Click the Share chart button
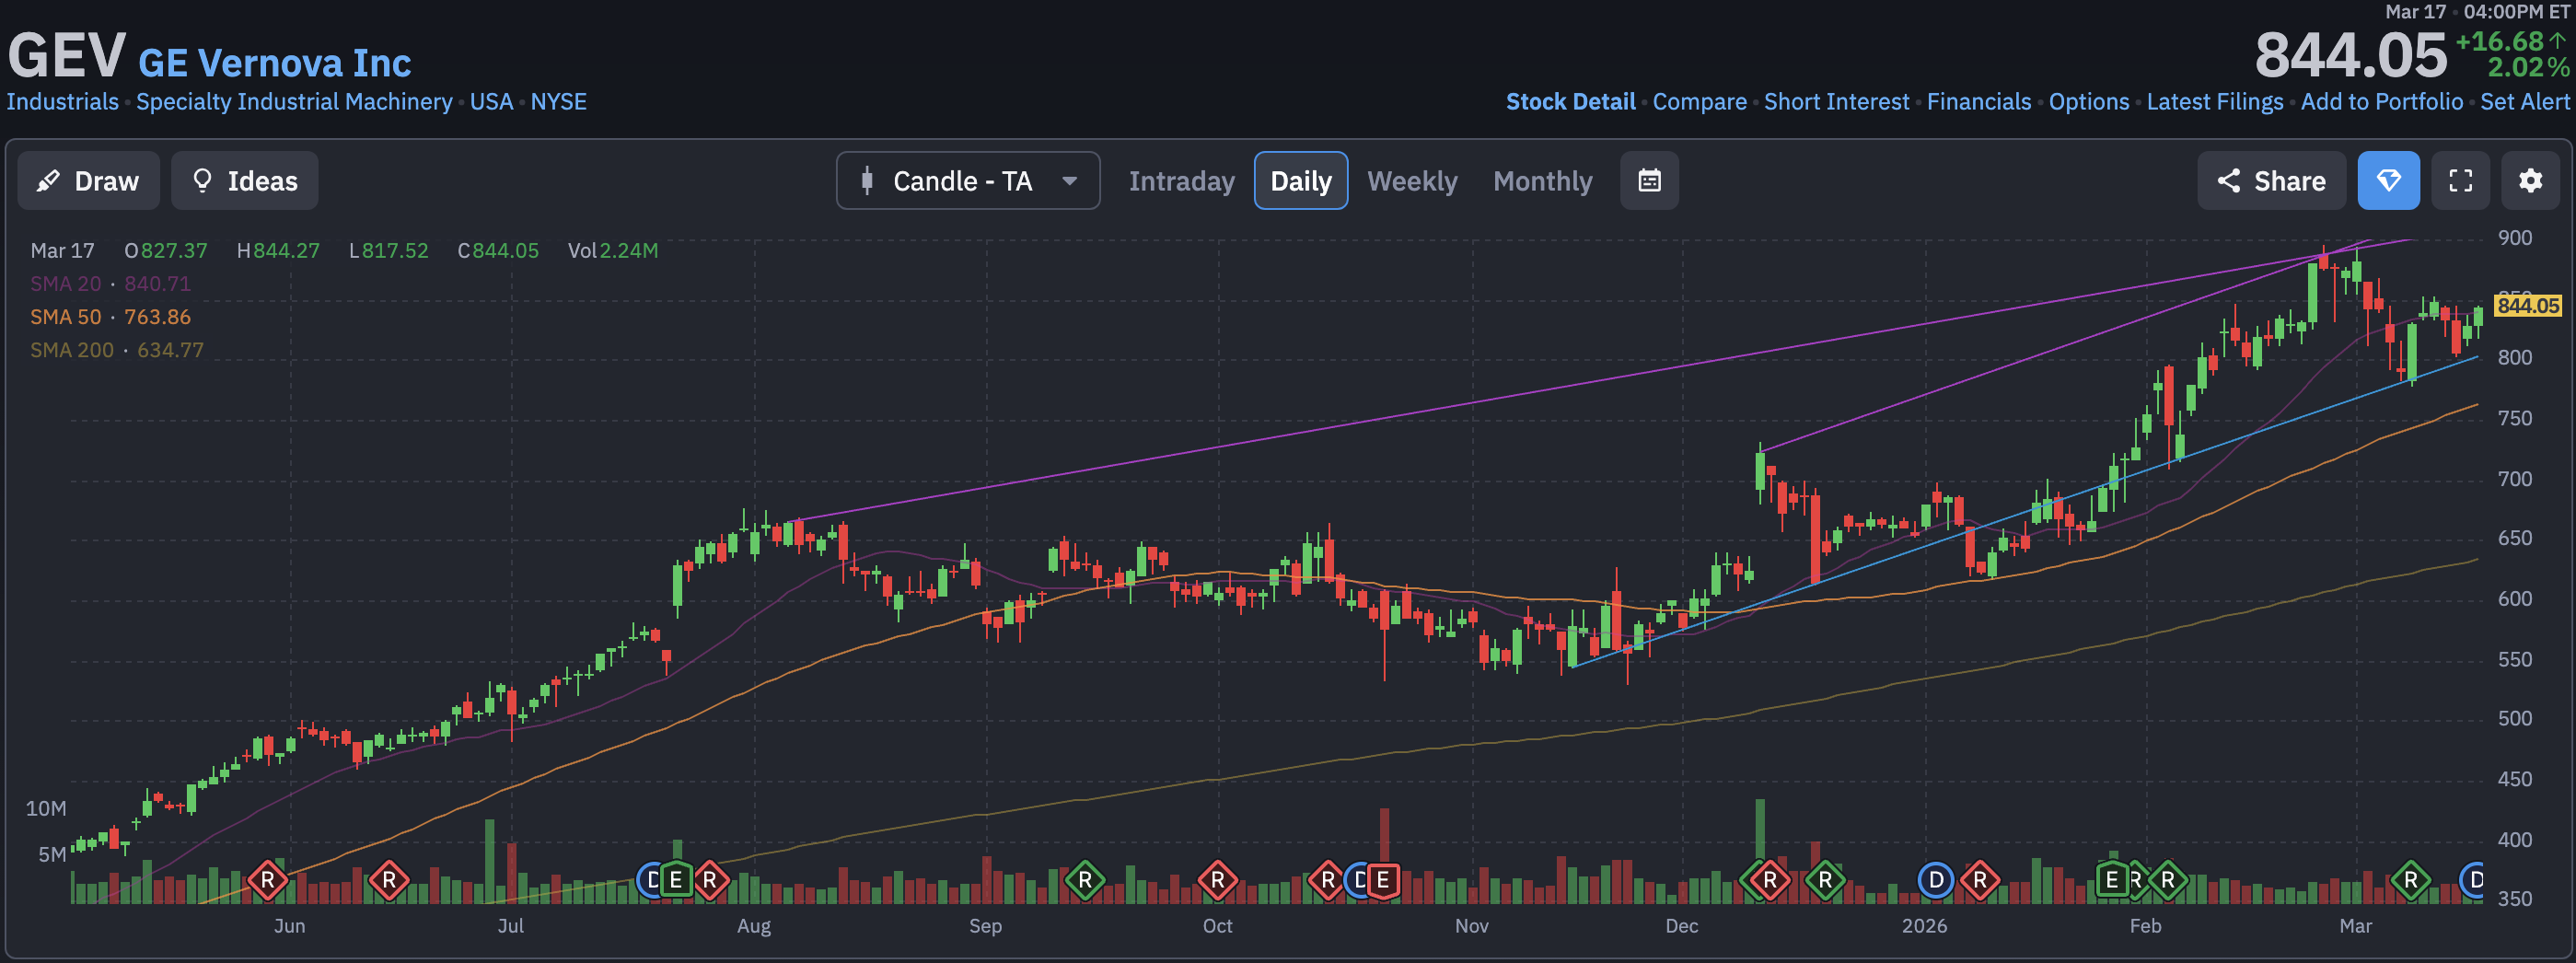The width and height of the screenshot is (2576, 963). tap(2271, 181)
